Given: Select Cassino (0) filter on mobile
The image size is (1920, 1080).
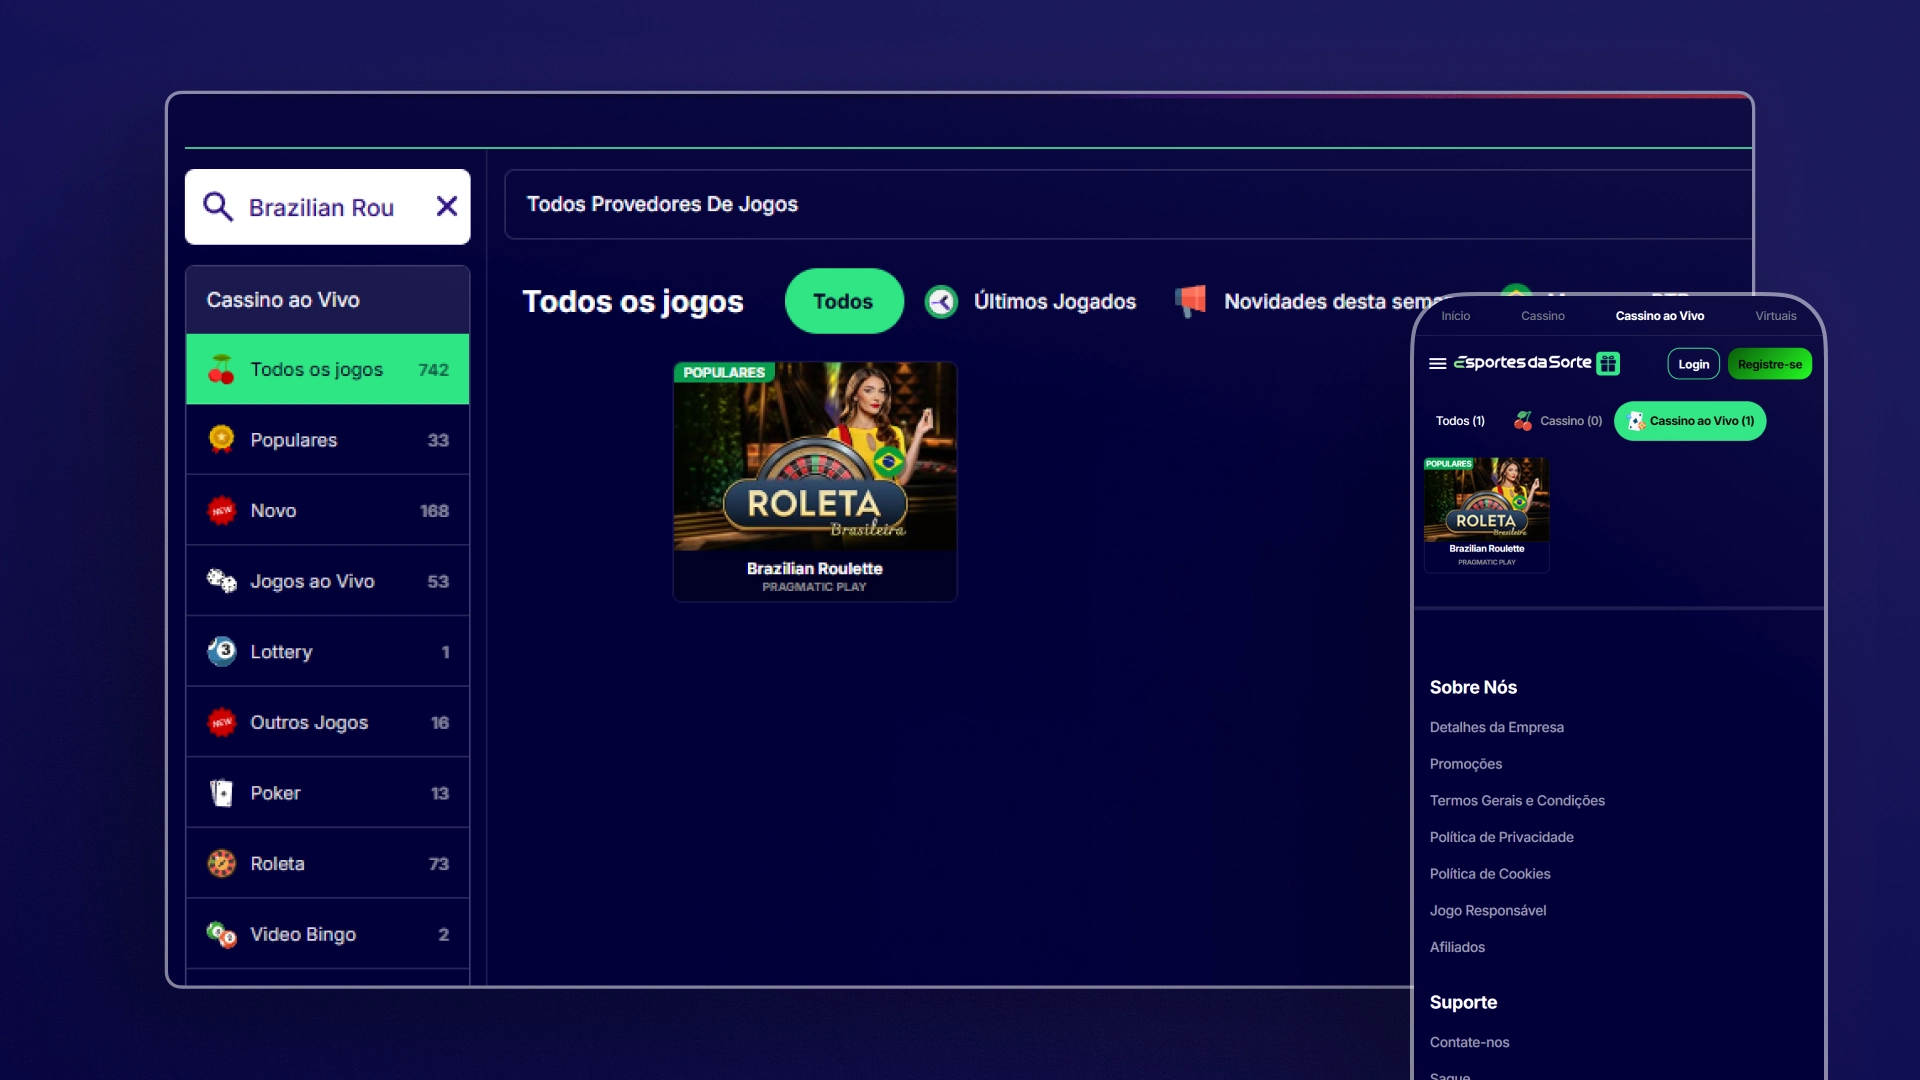Looking at the screenshot, I should coord(1558,421).
